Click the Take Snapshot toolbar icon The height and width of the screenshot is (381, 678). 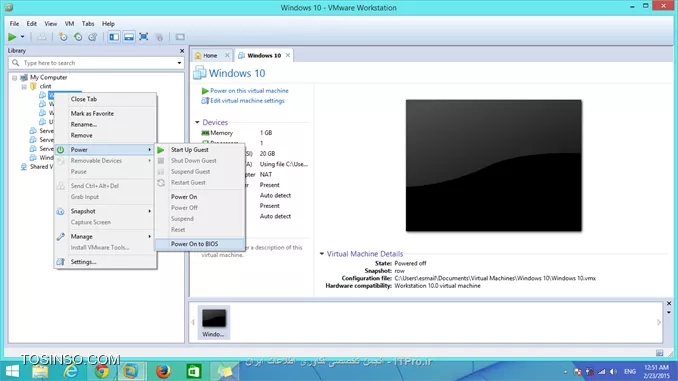pos(63,37)
